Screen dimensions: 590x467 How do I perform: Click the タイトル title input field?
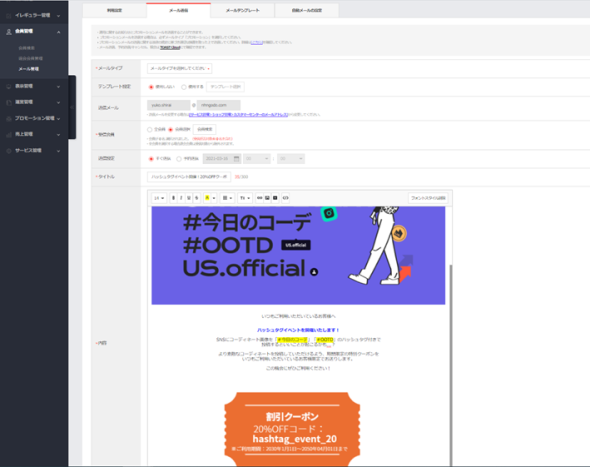(189, 176)
